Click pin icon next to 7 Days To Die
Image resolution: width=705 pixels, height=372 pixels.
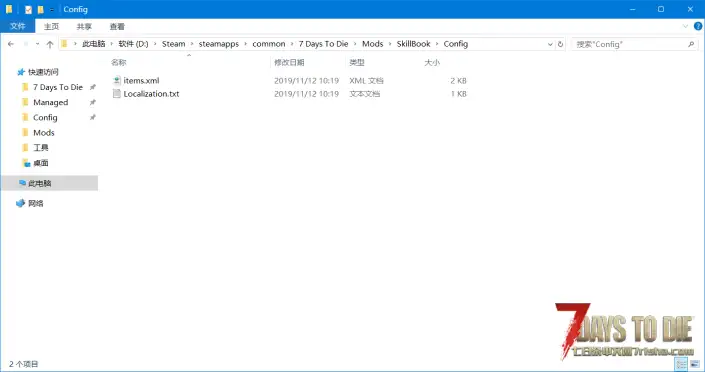pyautogui.click(x=93, y=87)
